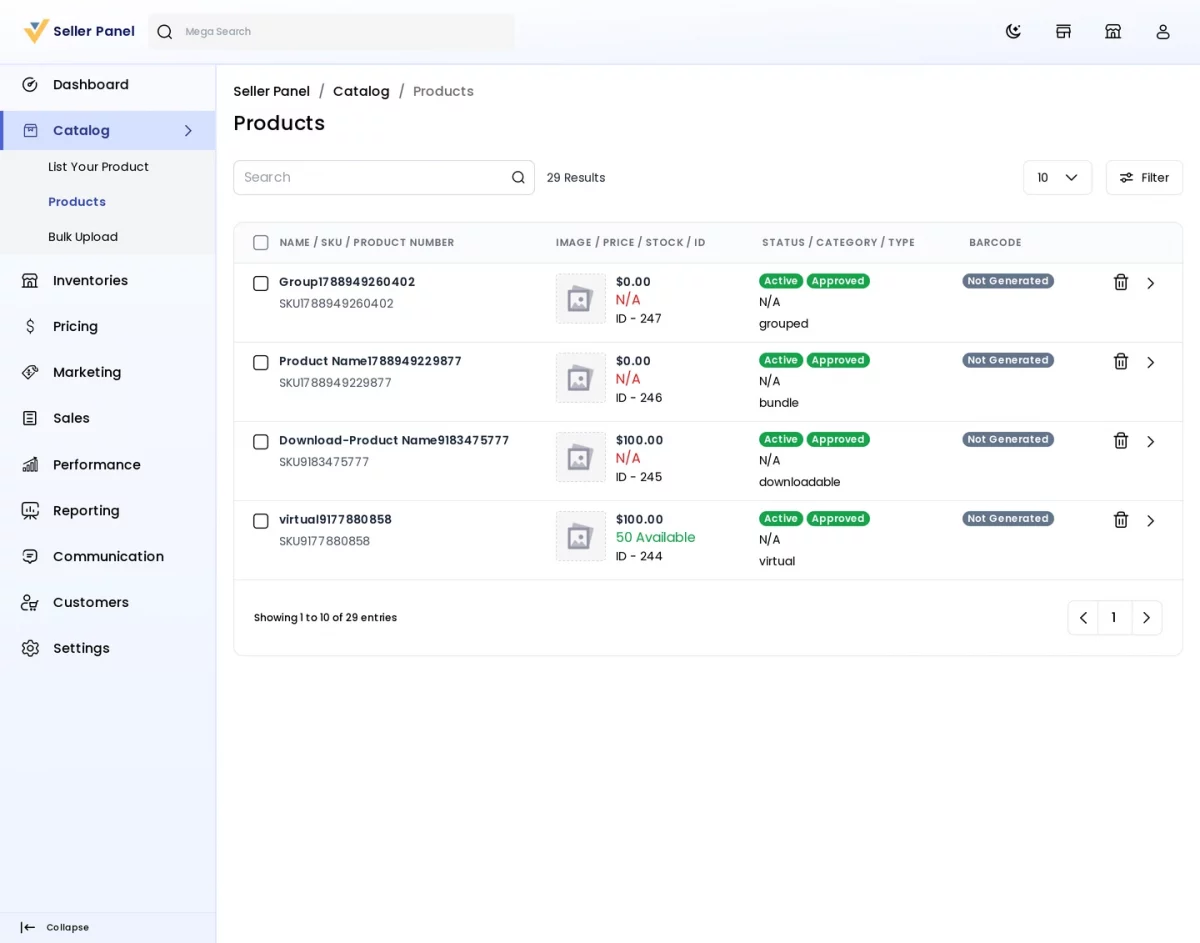Open List Your Product submenu item
The width and height of the screenshot is (1200, 943).
click(98, 167)
